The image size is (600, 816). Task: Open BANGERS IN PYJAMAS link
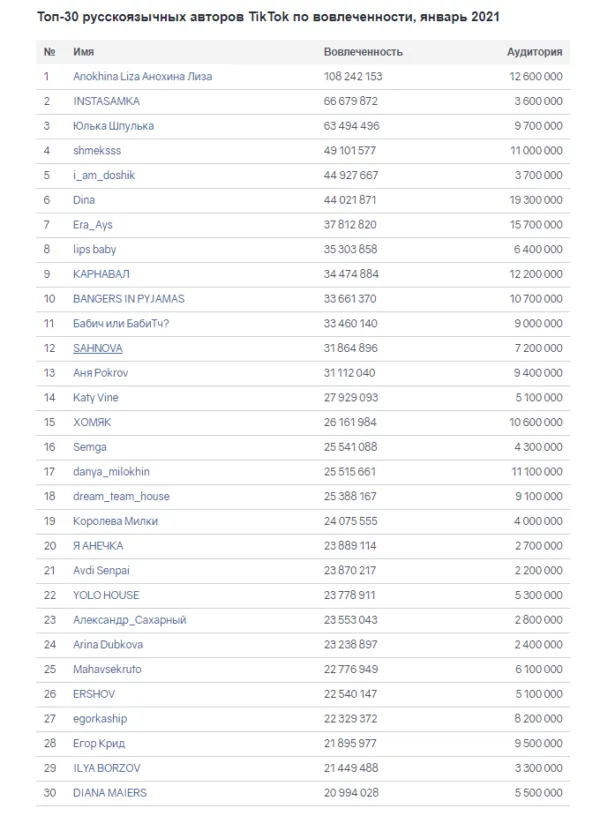[x=129, y=299]
